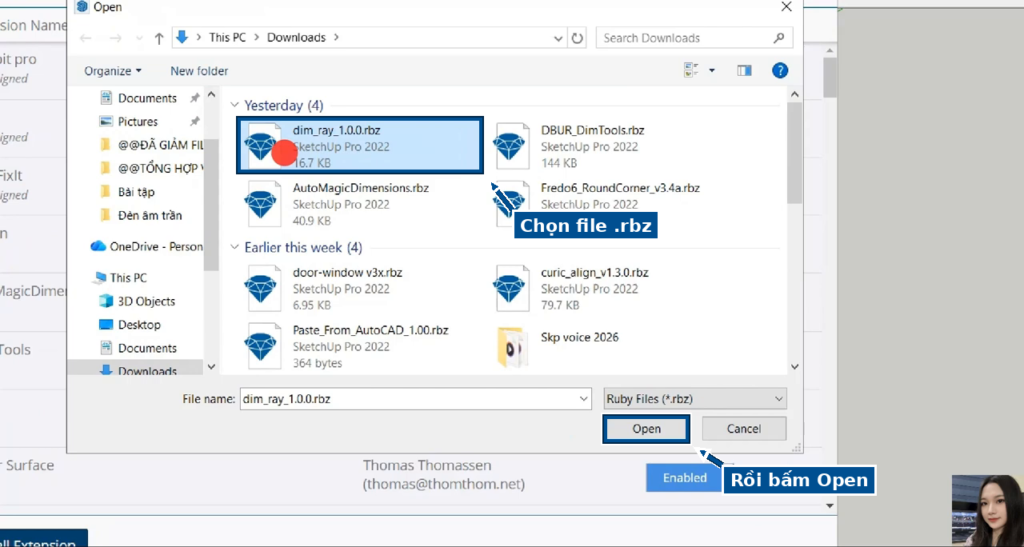This screenshot has height=547, width=1024.
Task: Open pinned Documents quick access item
Action: click(138, 98)
